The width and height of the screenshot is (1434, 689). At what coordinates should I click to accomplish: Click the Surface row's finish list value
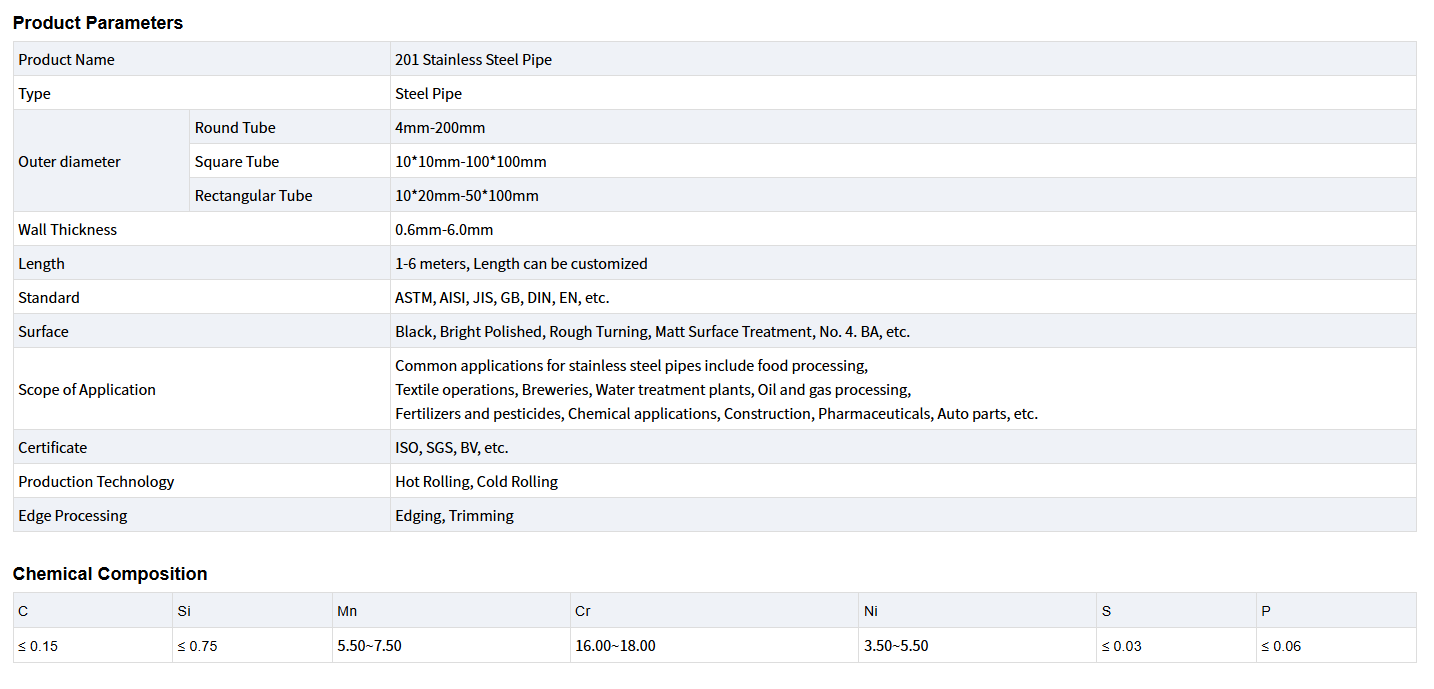pos(652,332)
